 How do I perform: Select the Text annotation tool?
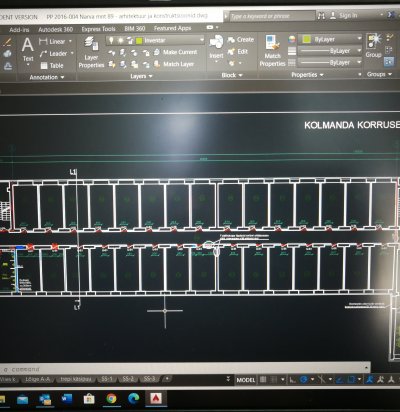click(x=28, y=50)
